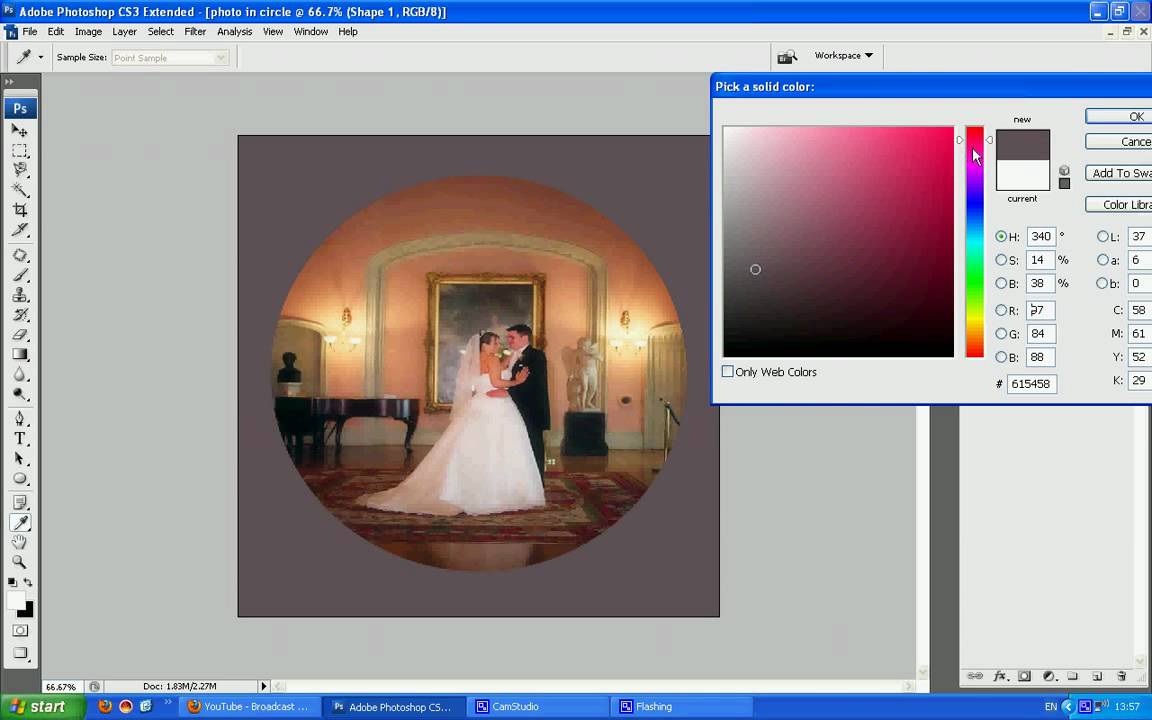Open the Workspace dropdown
Screen dimensions: 1152x720
click(843, 56)
